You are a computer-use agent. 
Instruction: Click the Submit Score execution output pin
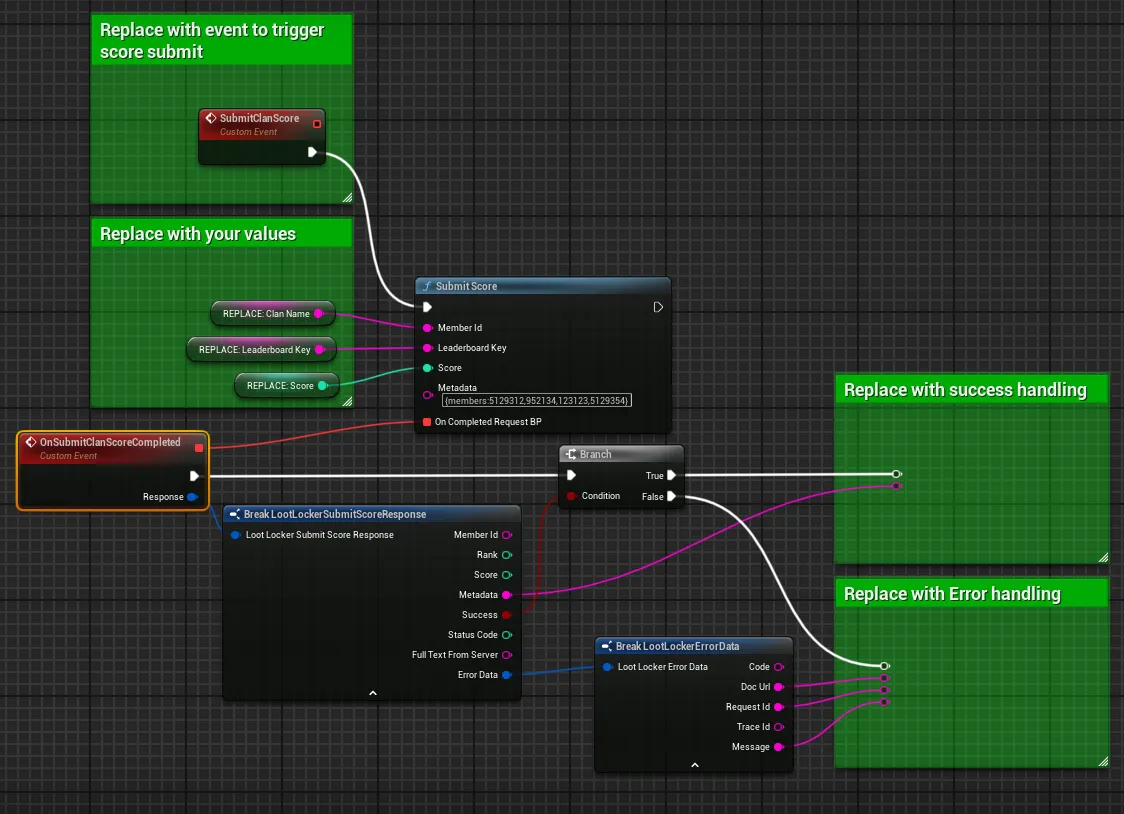click(x=658, y=307)
